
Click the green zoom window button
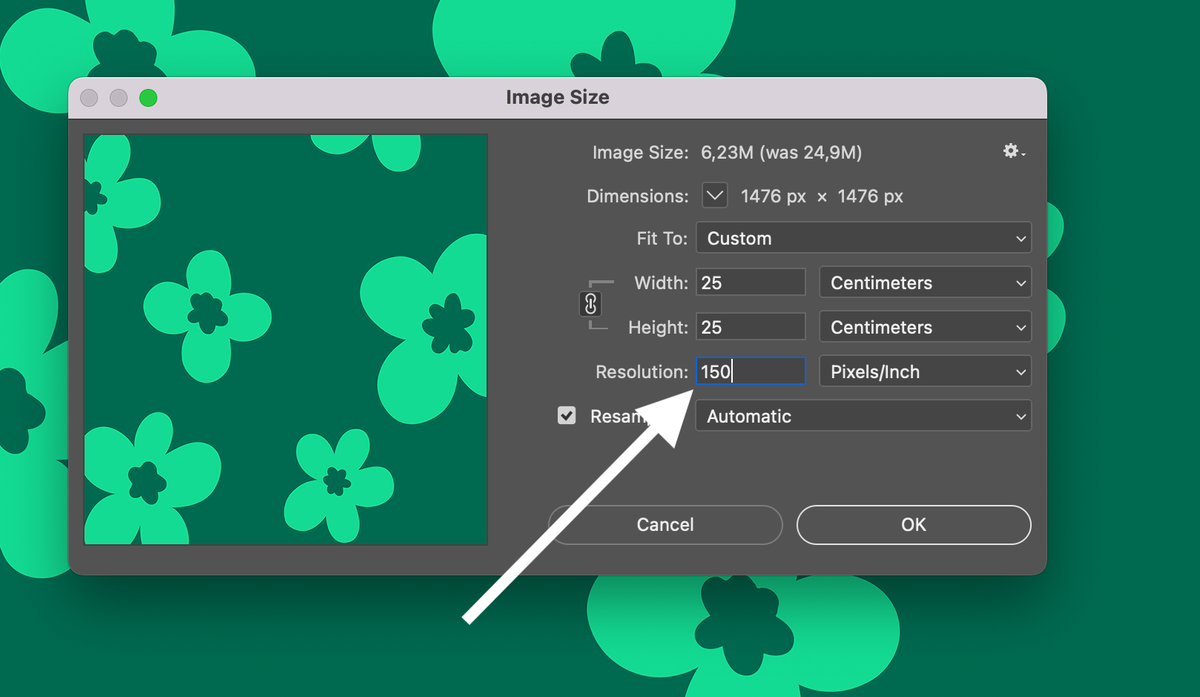point(148,98)
